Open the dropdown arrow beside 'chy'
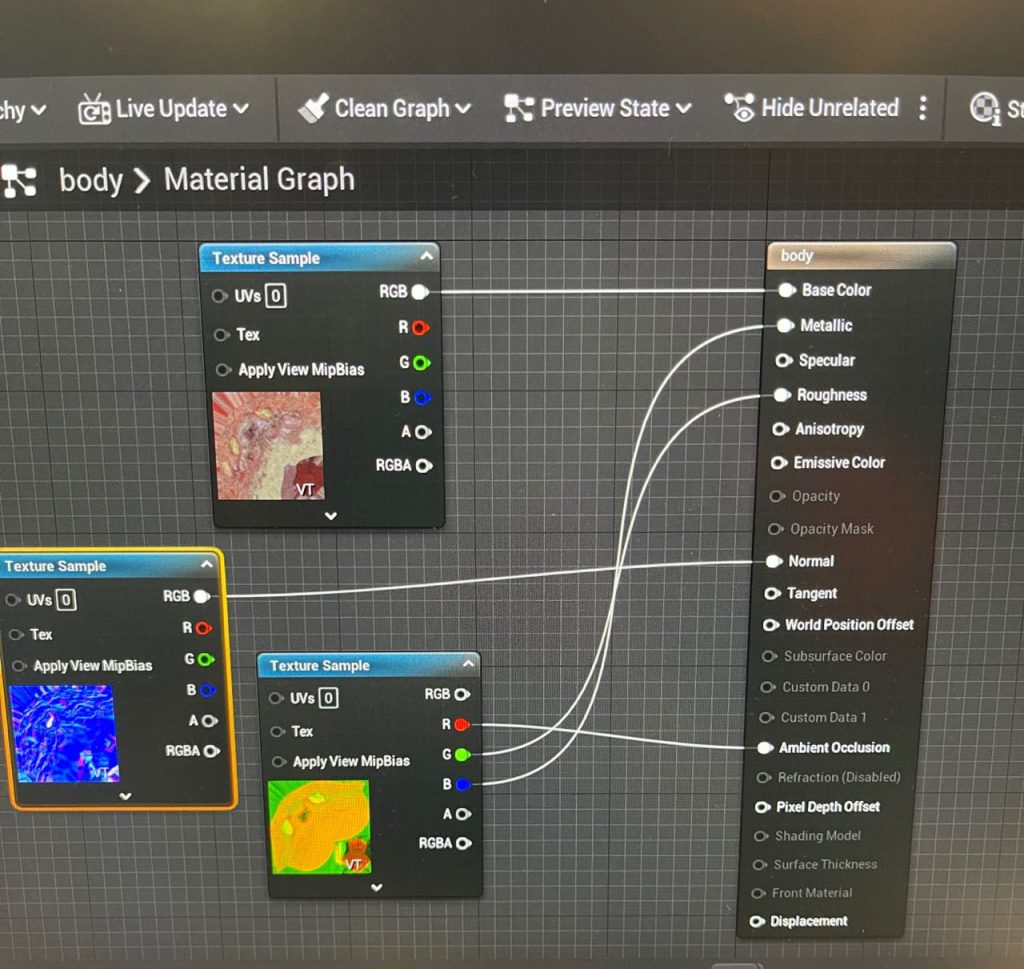This screenshot has height=969, width=1024. pyautogui.click(x=39, y=110)
